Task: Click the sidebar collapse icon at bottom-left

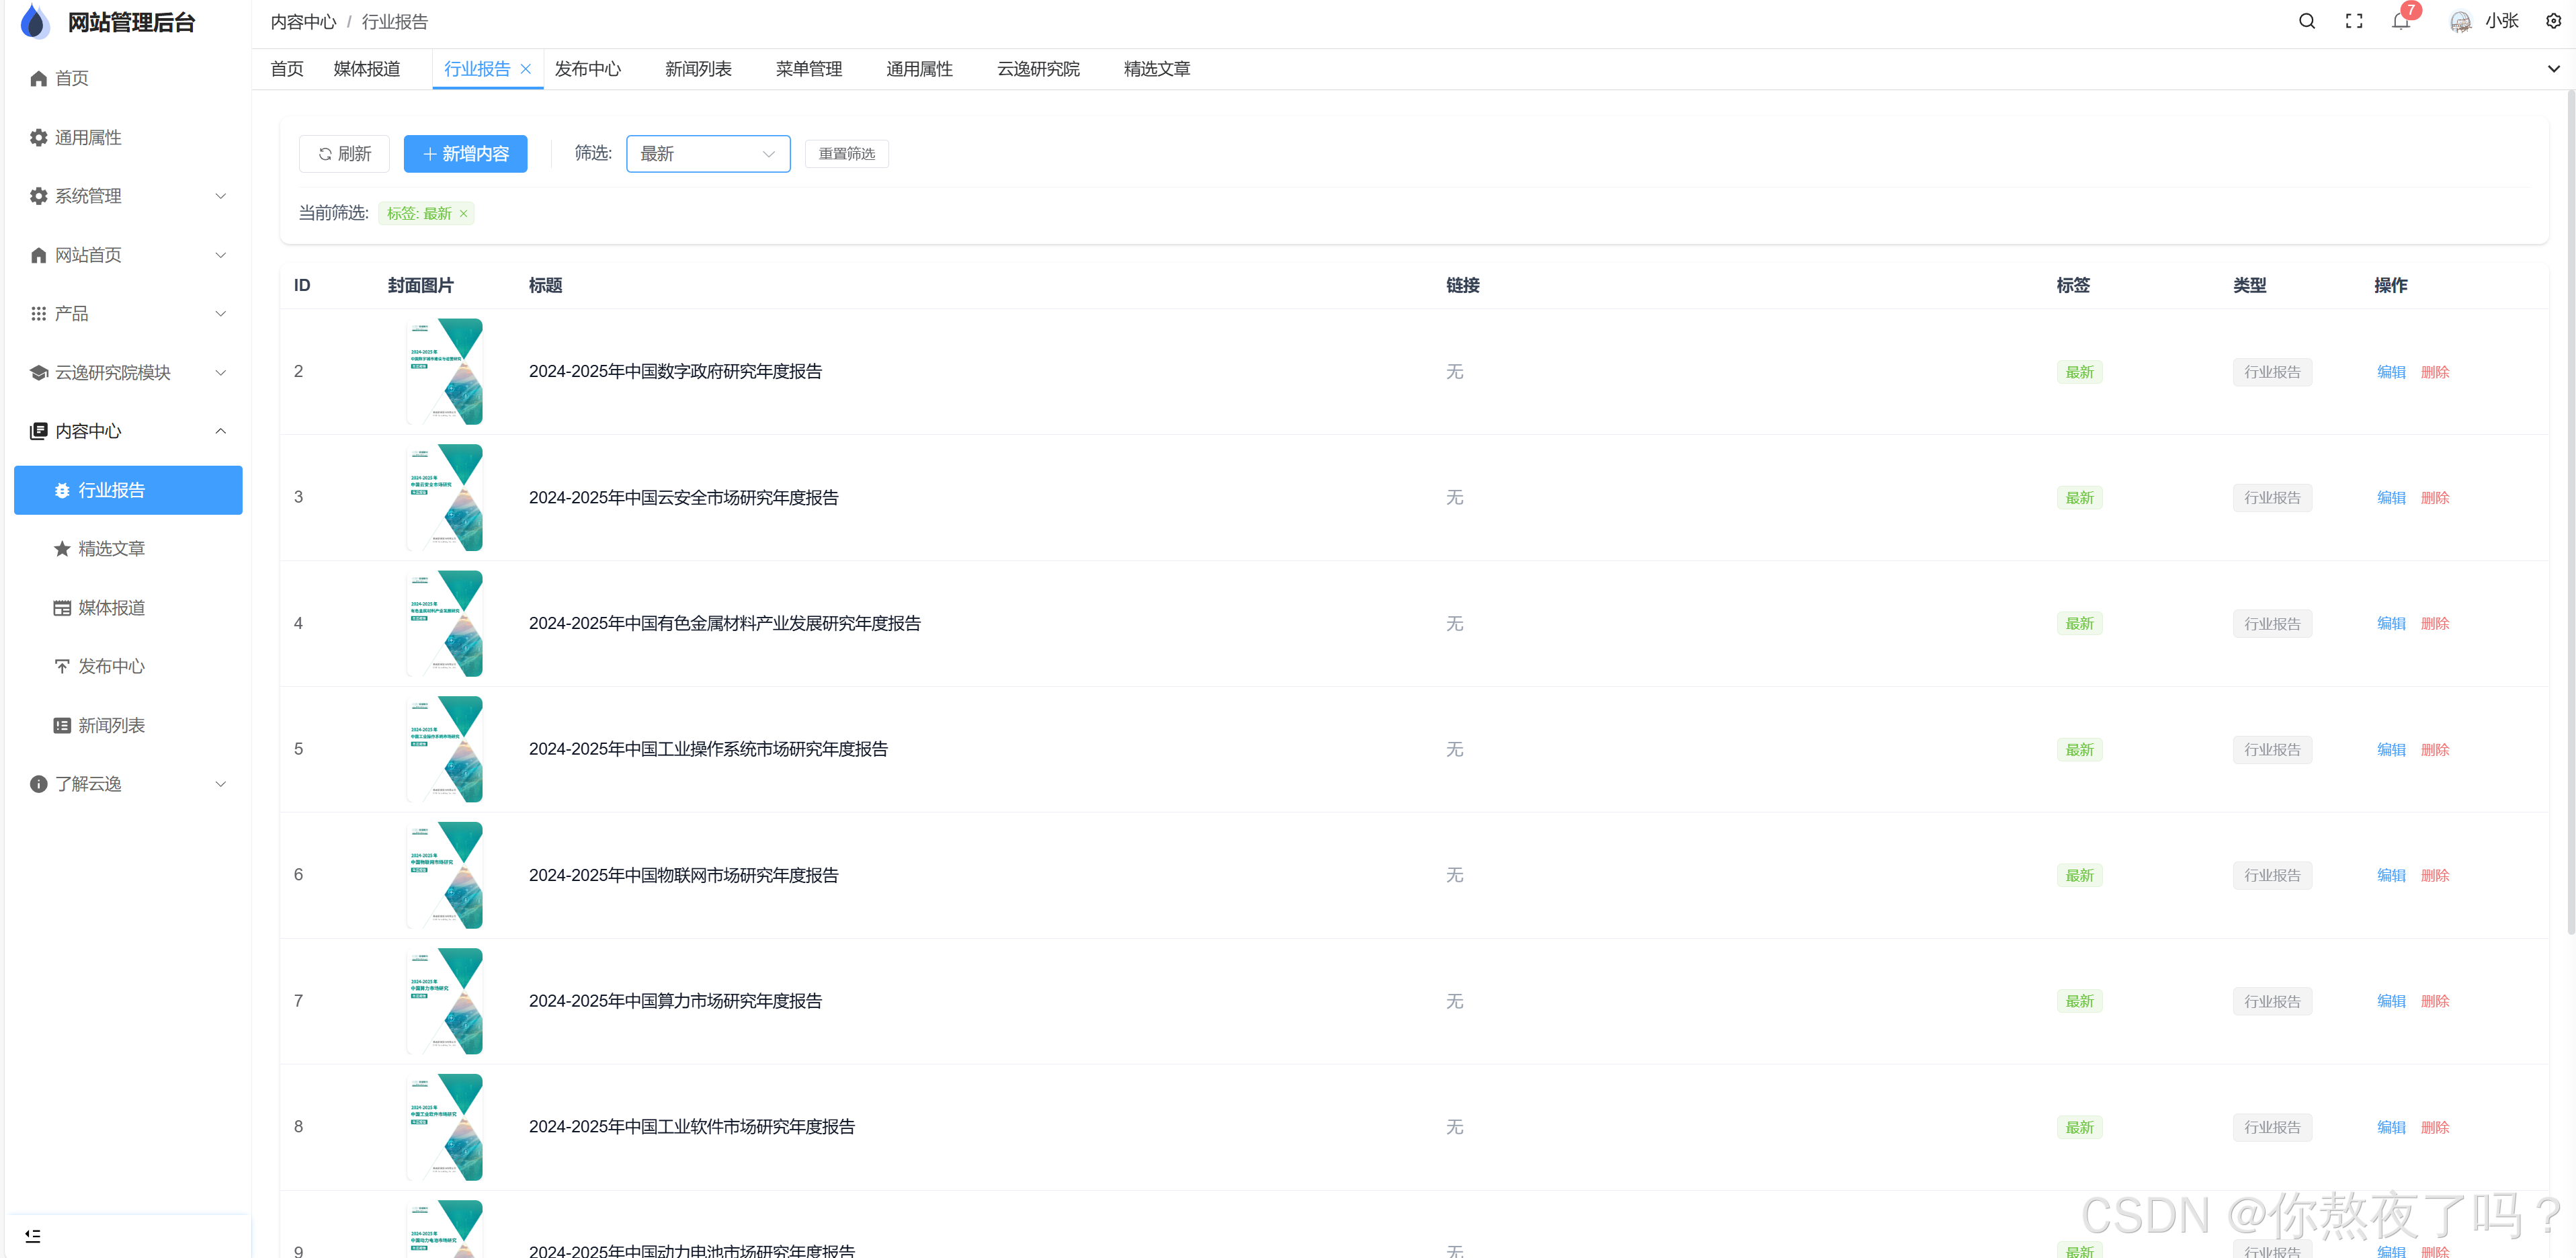Action: [33, 1236]
